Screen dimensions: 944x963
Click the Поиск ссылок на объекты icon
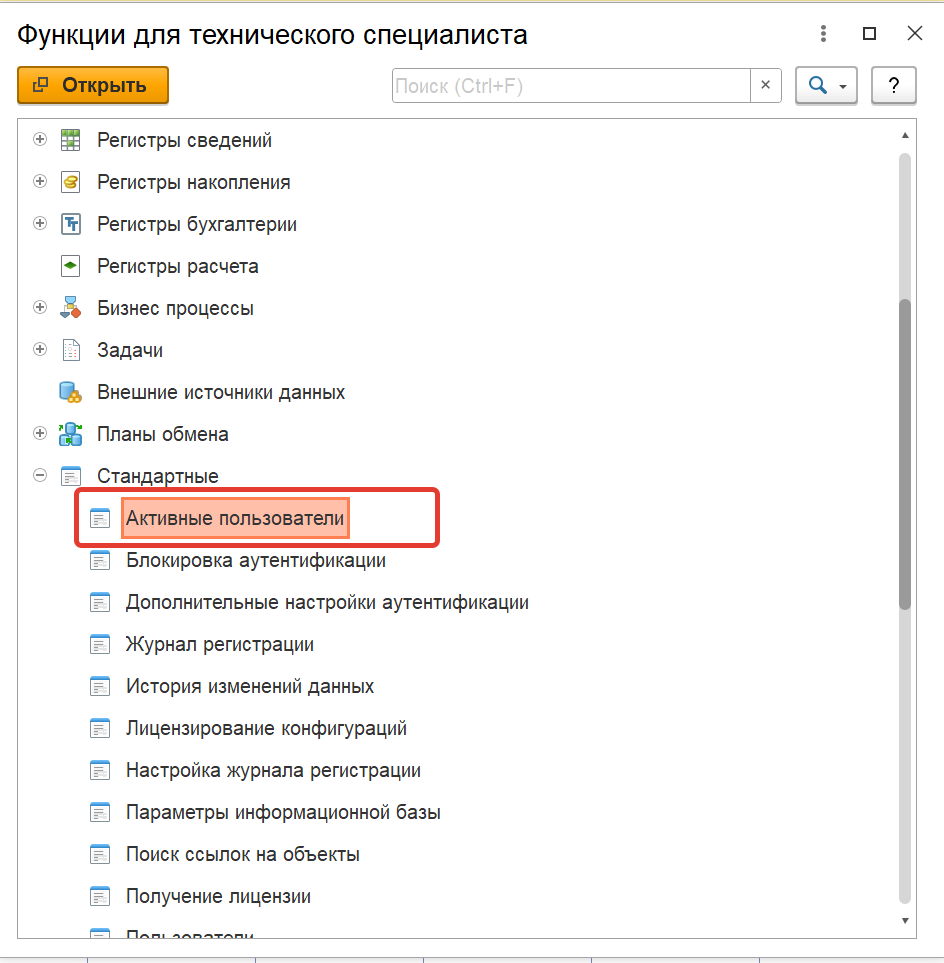(x=100, y=854)
